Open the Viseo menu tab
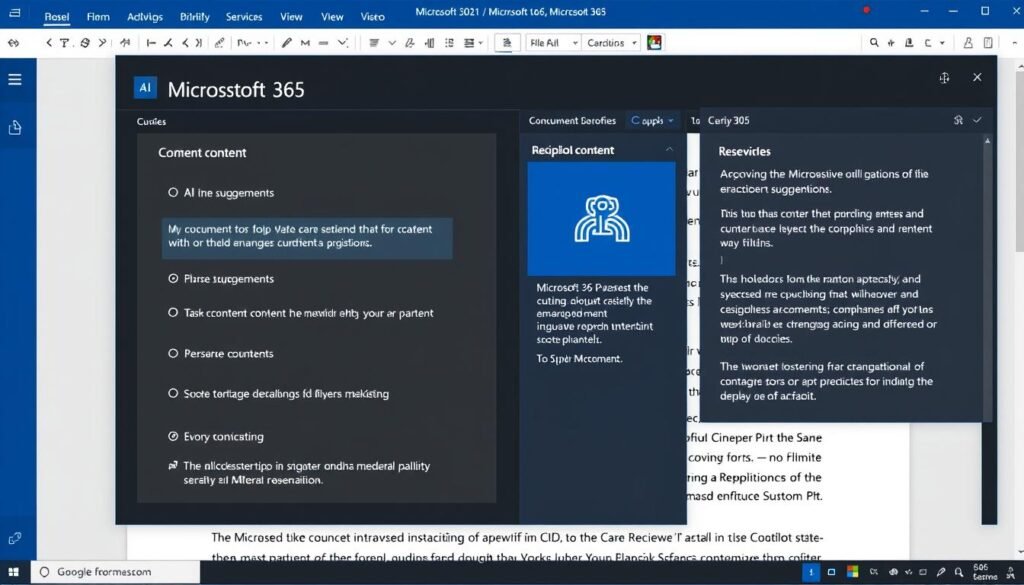Image resolution: width=1024 pixels, height=585 pixels. (x=372, y=17)
